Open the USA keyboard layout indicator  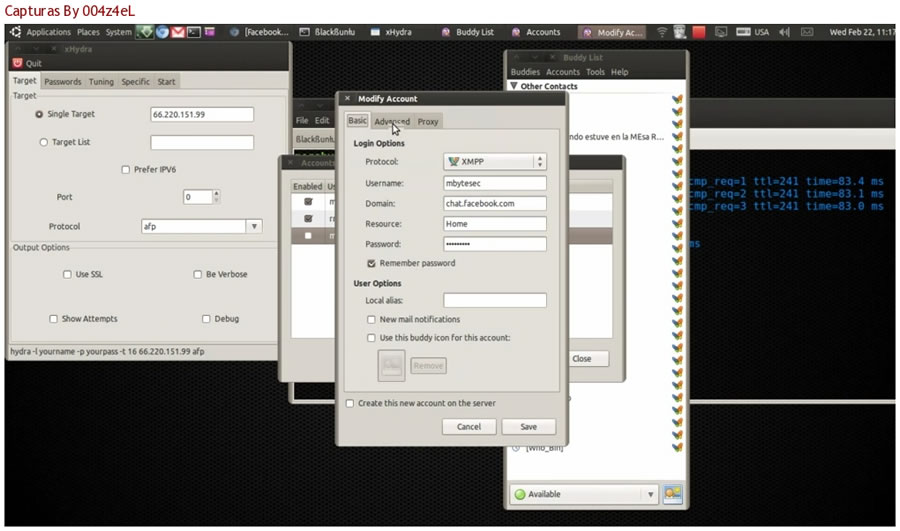tap(752, 32)
